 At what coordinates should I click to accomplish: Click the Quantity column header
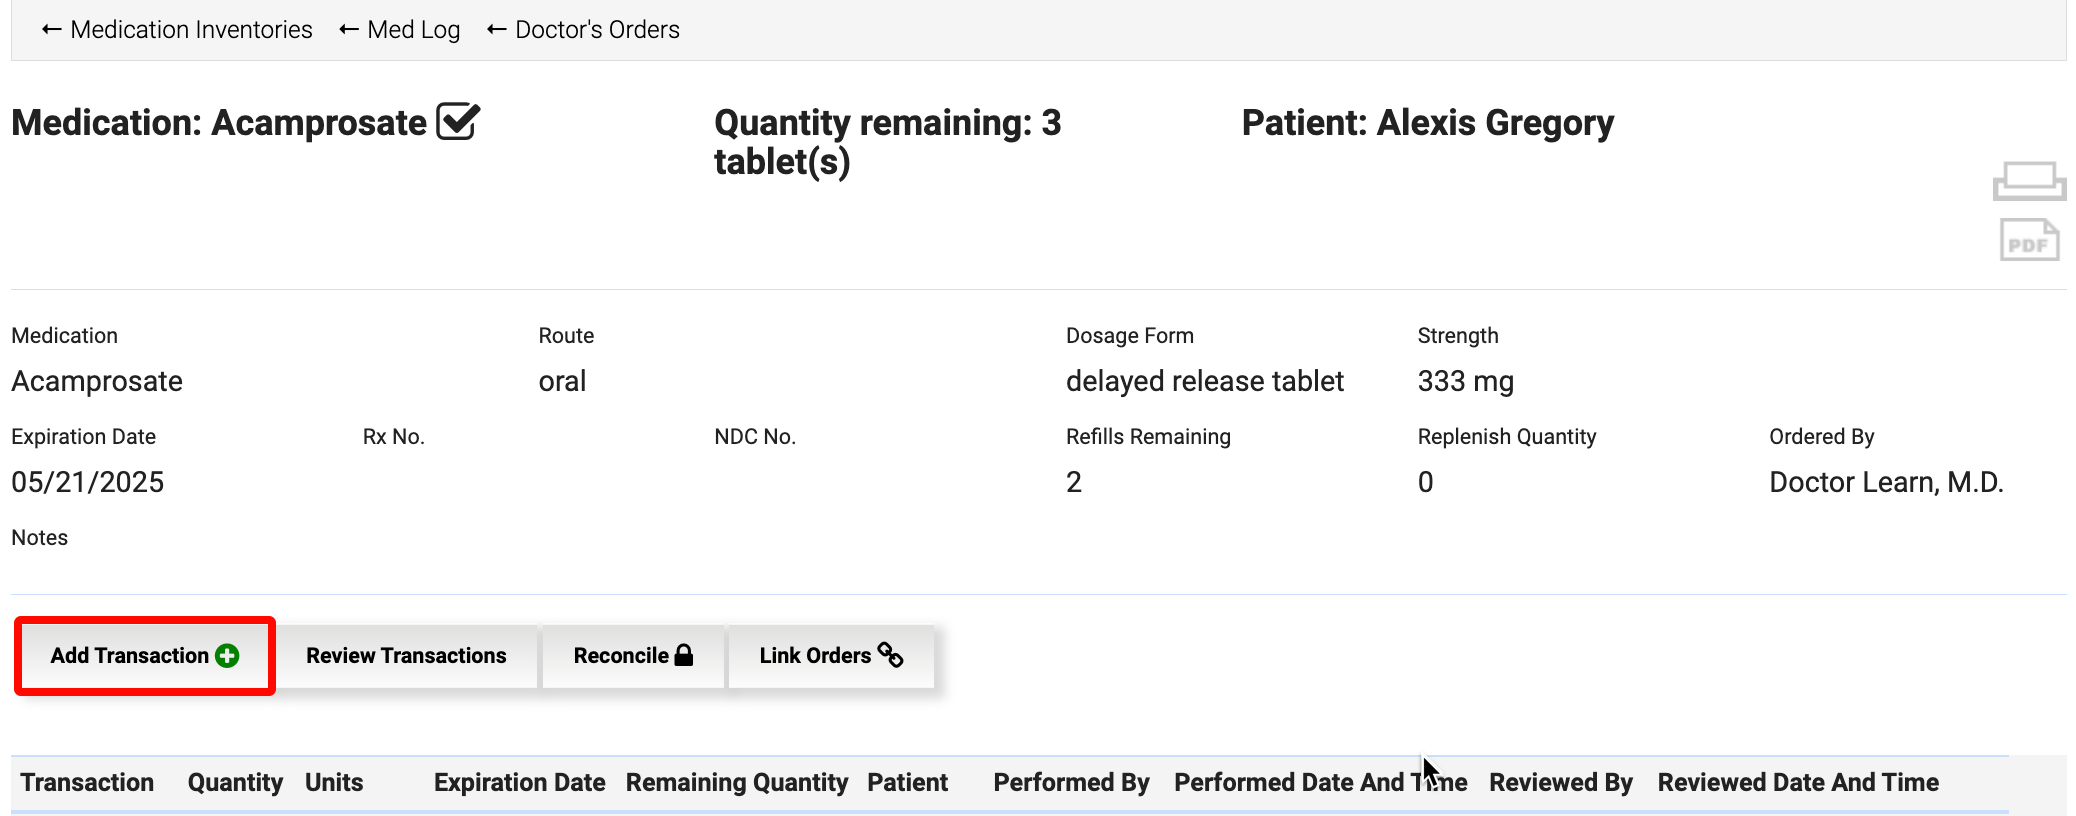(235, 782)
